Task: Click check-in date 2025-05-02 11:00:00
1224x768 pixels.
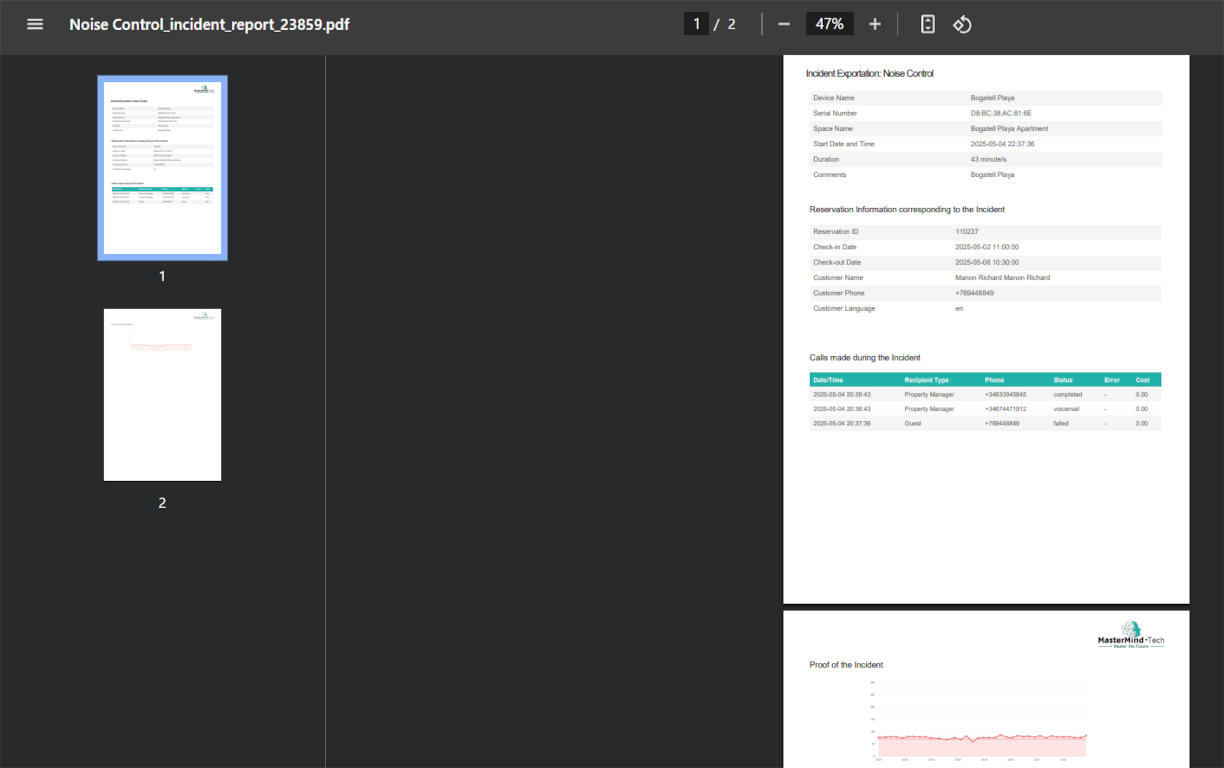Action: [987, 246]
